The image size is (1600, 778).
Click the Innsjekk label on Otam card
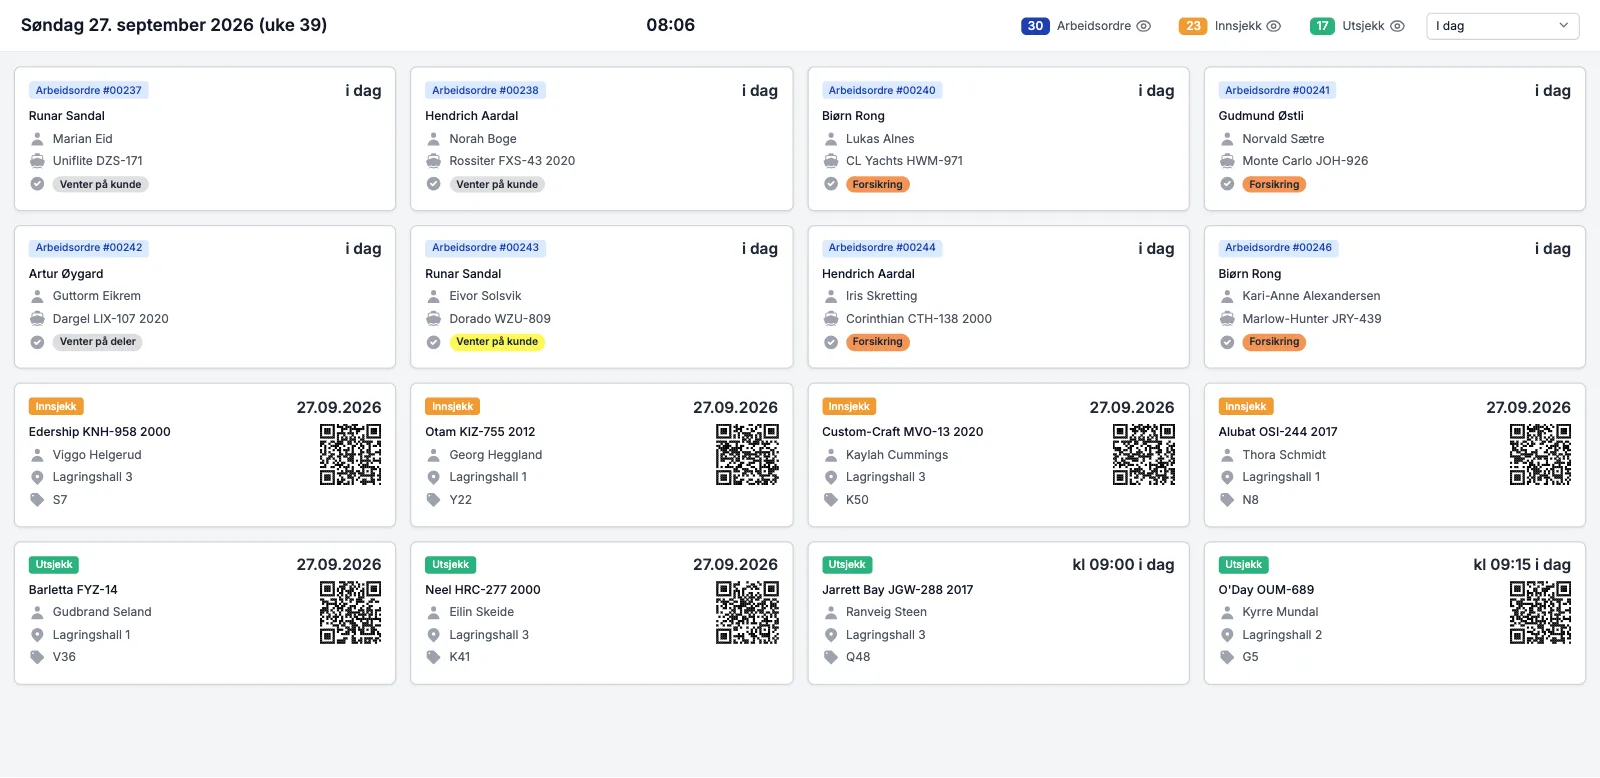pyautogui.click(x=453, y=407)
